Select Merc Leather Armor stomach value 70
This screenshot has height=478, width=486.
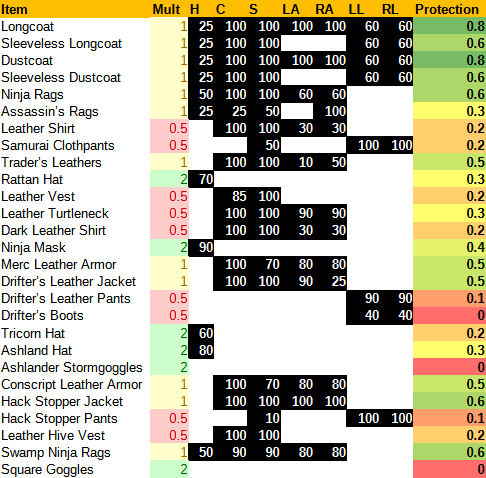coord(264,264)
